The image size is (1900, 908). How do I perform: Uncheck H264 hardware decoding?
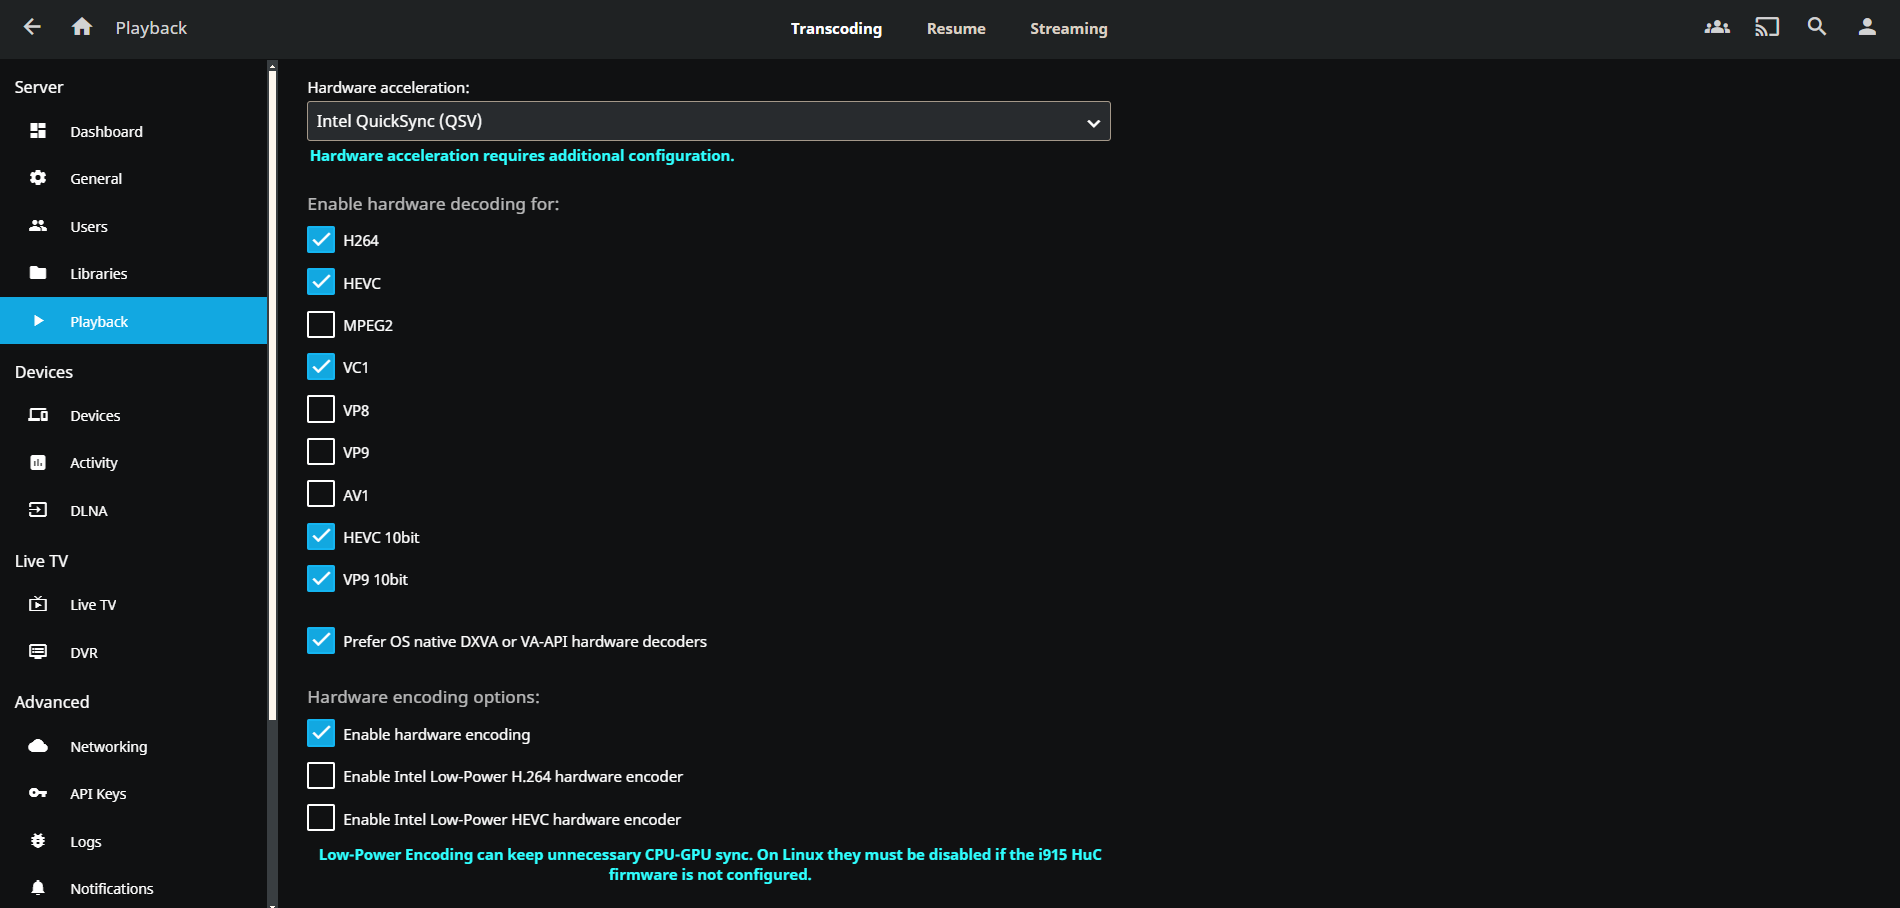[321, 240]
